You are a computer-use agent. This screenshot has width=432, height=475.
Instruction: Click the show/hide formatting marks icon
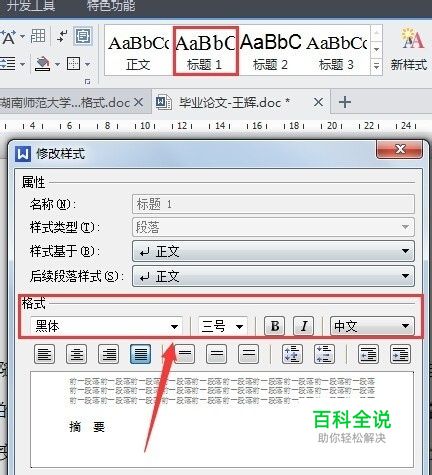coord(62,36)
